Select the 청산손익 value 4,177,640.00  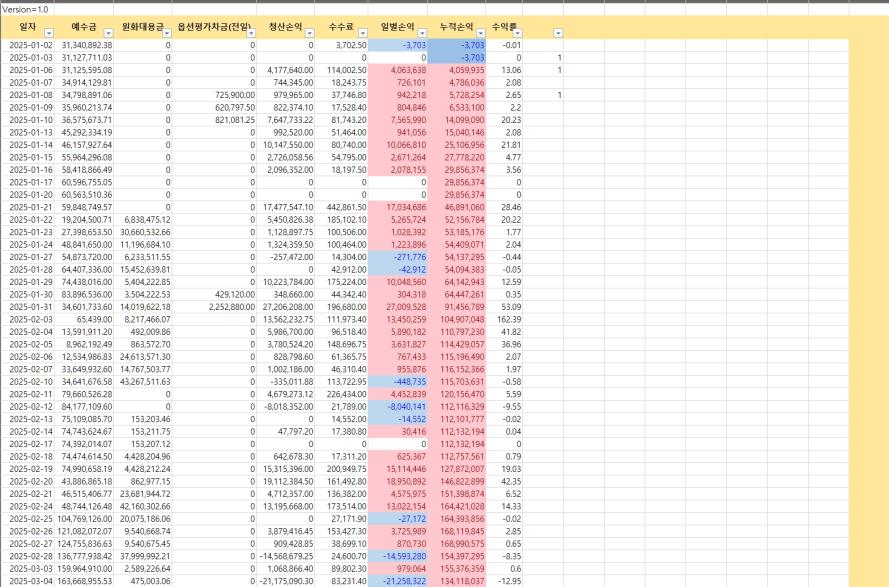tap(286, 70)
